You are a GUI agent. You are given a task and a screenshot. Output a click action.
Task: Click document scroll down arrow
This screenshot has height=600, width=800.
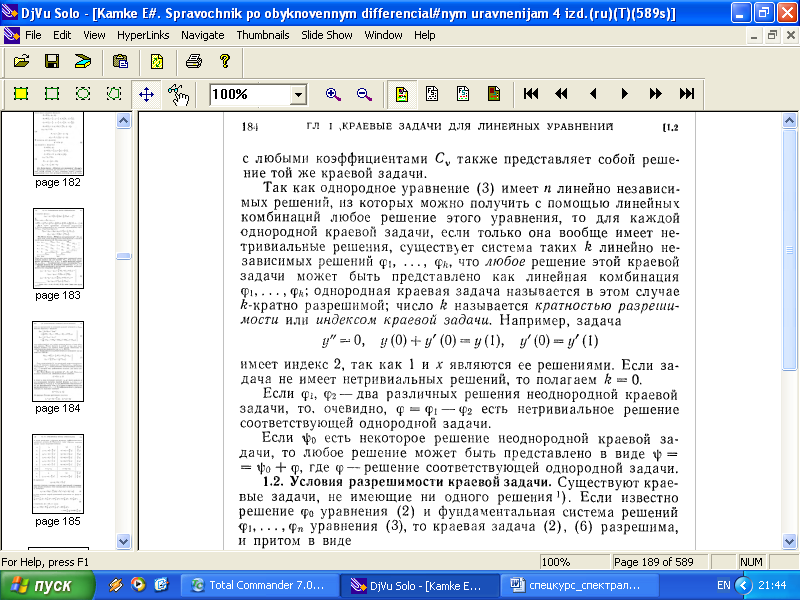789,541
